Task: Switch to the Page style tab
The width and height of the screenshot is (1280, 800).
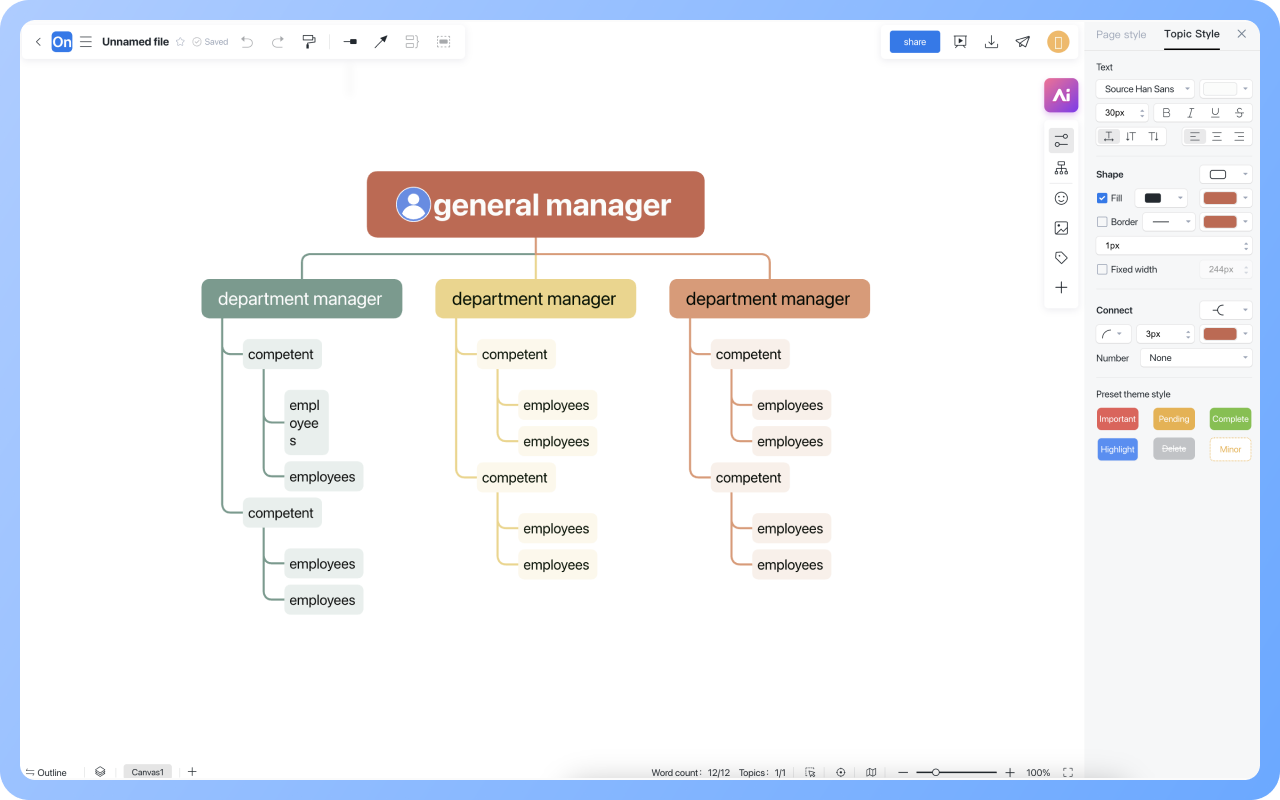Action: [x=1121, y=34]
